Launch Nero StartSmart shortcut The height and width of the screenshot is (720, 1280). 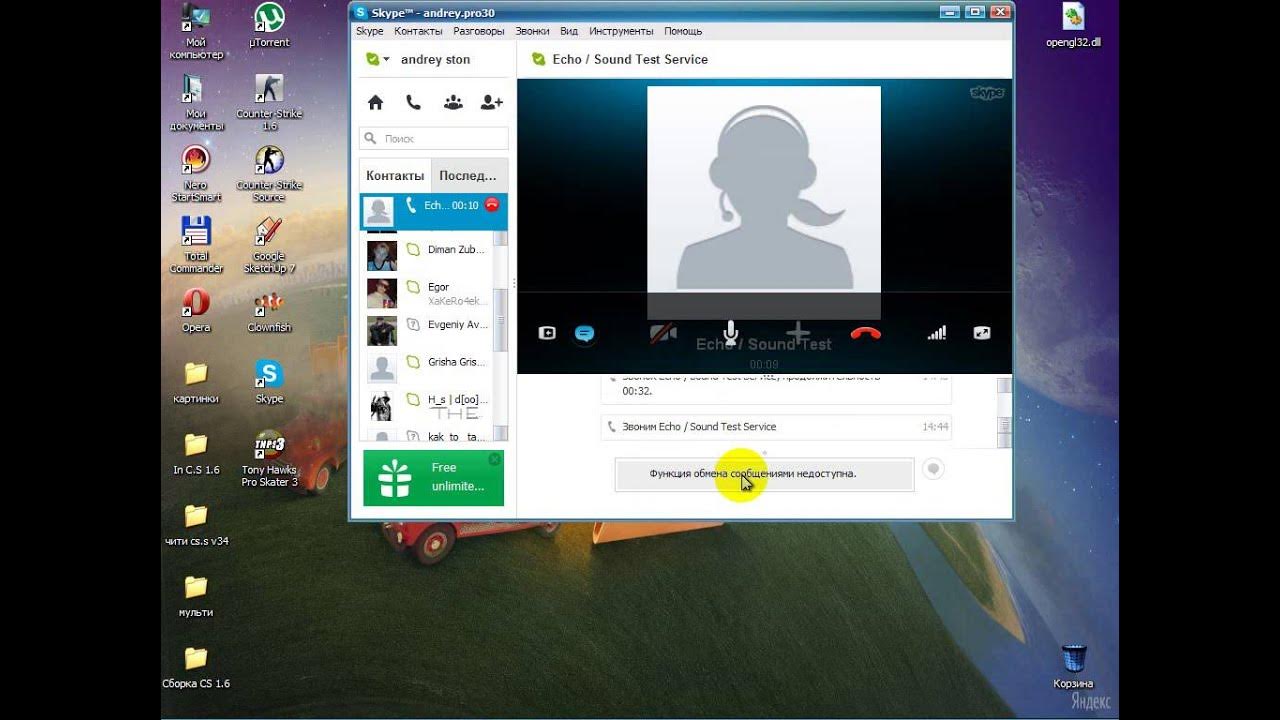196,175
